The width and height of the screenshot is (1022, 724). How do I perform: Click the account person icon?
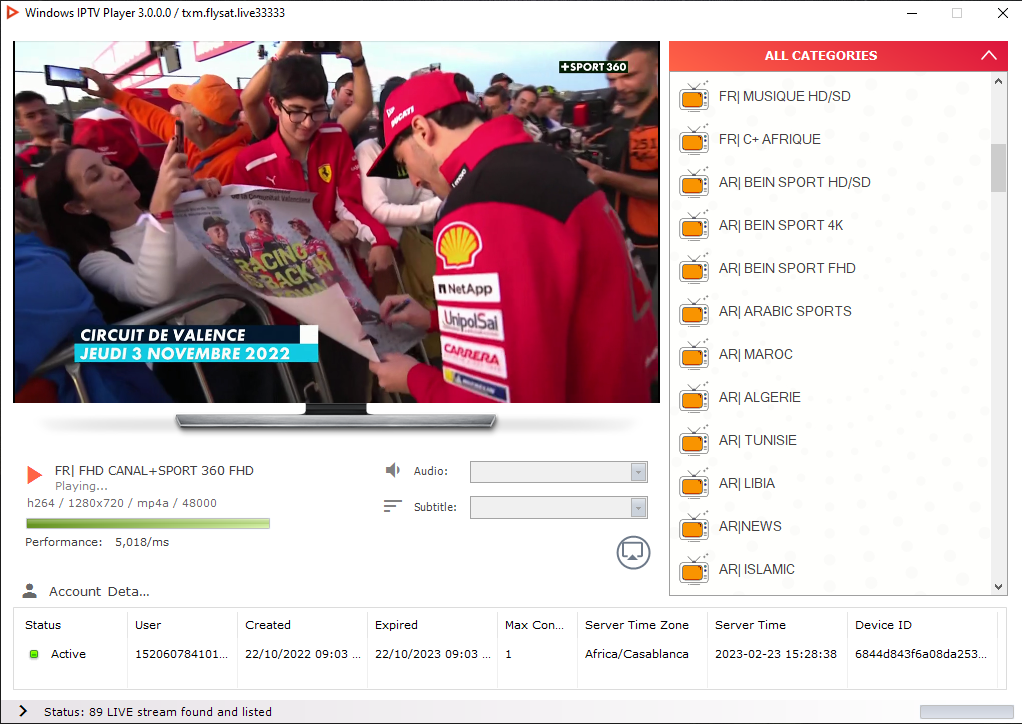pyautogui.click(x=29, y=591)
